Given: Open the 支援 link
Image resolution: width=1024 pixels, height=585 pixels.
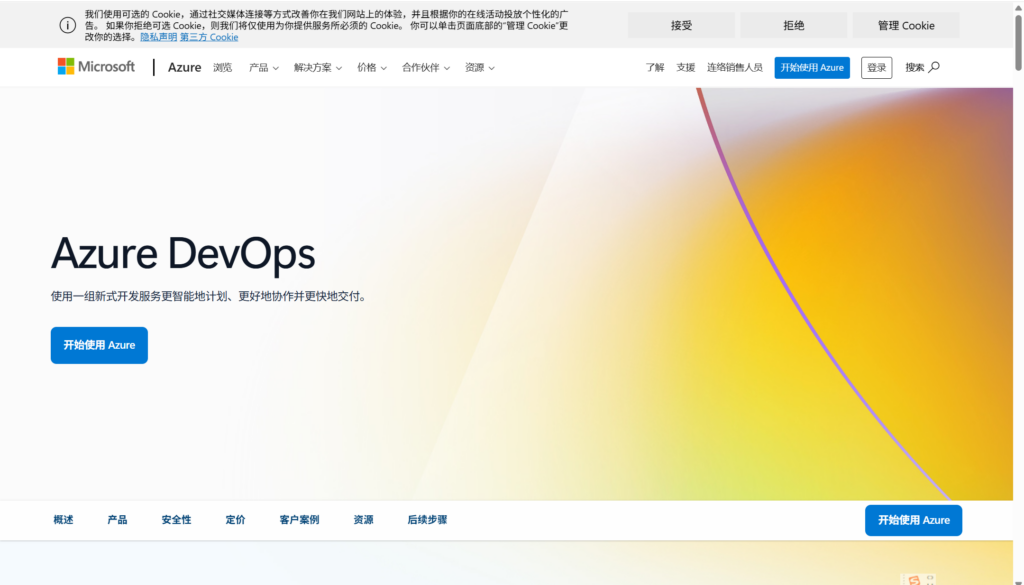Looking at the screenshot, I should coord(686,67).
